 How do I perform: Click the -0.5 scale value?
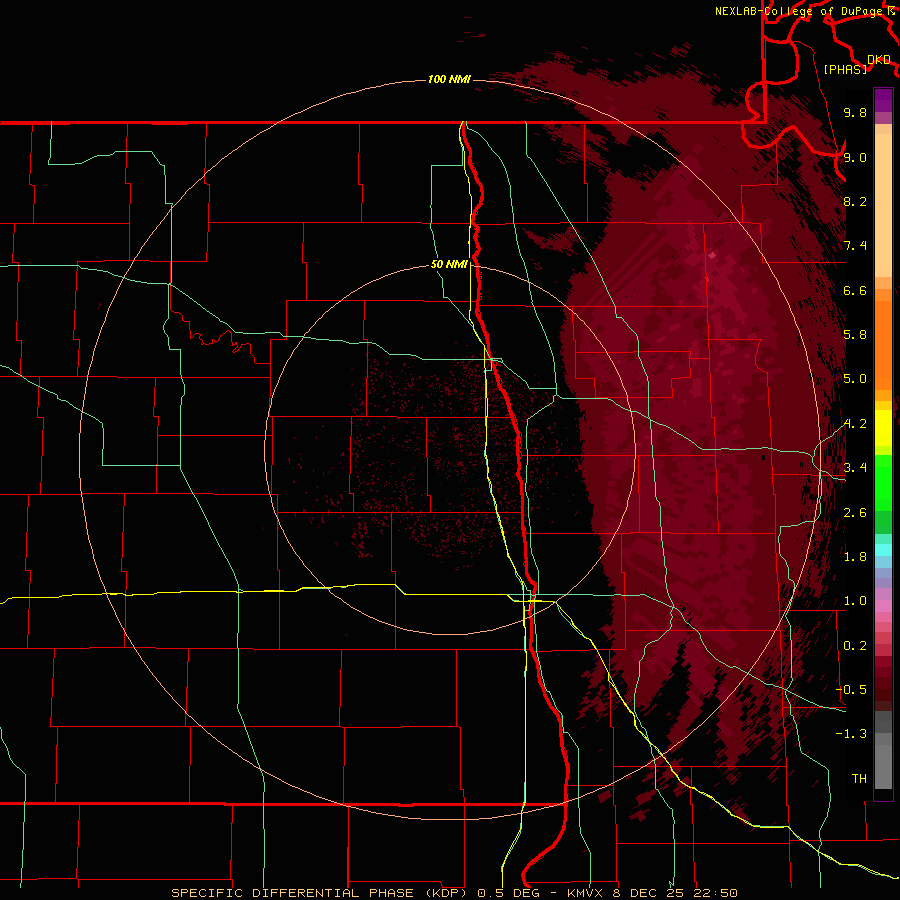[x=851, y=689]
